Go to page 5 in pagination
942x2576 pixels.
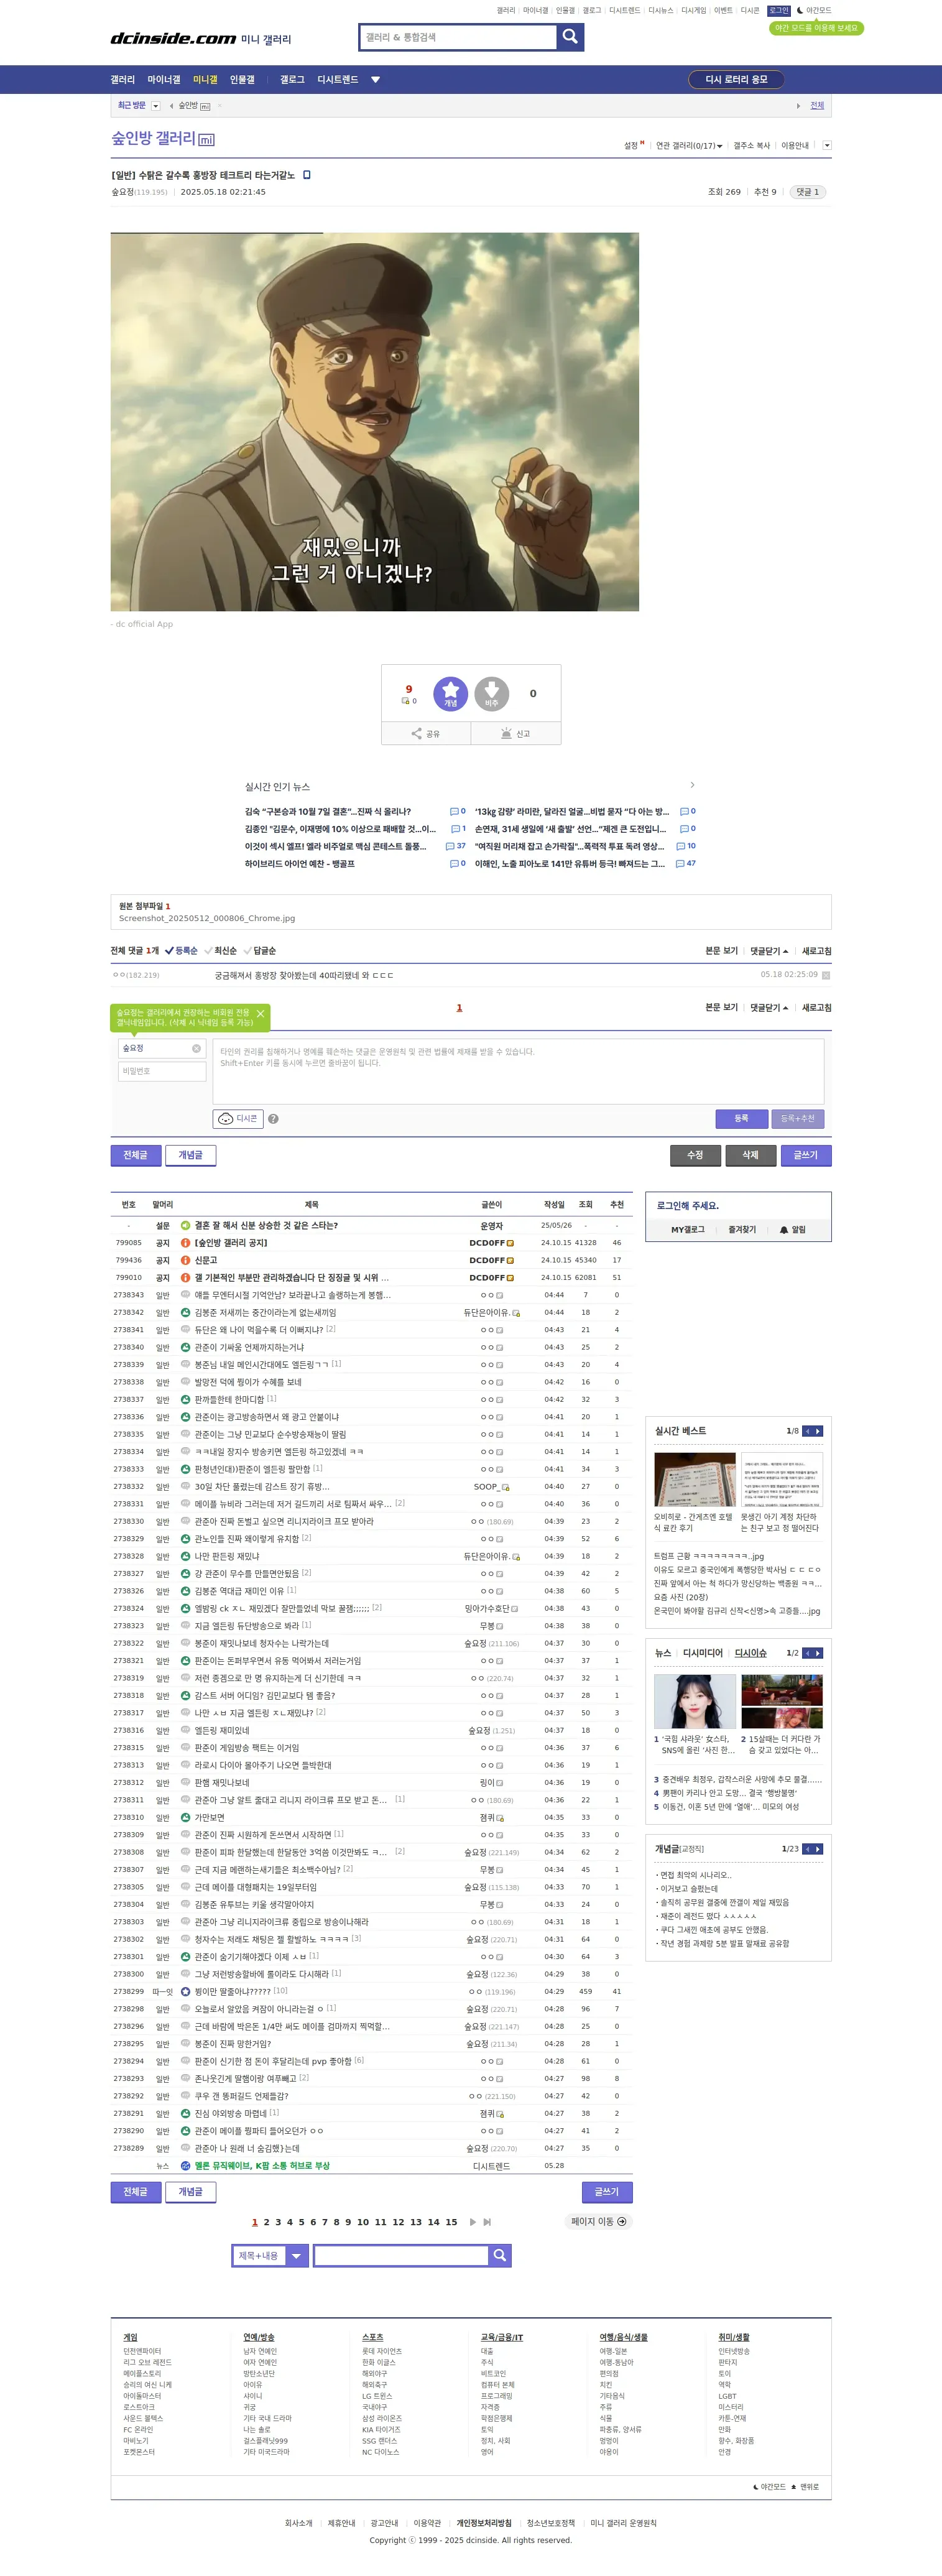301,2222
